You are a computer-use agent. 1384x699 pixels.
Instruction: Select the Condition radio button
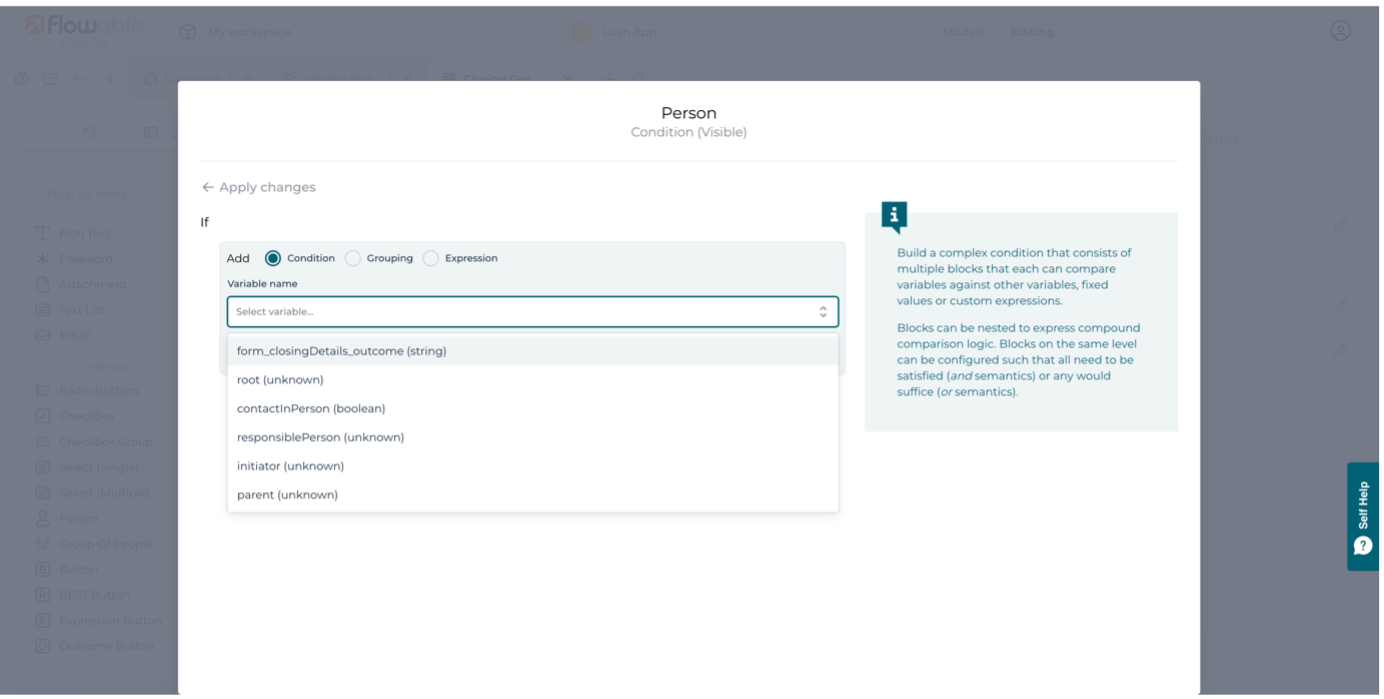pyautogui.click(x=273, y=258)
